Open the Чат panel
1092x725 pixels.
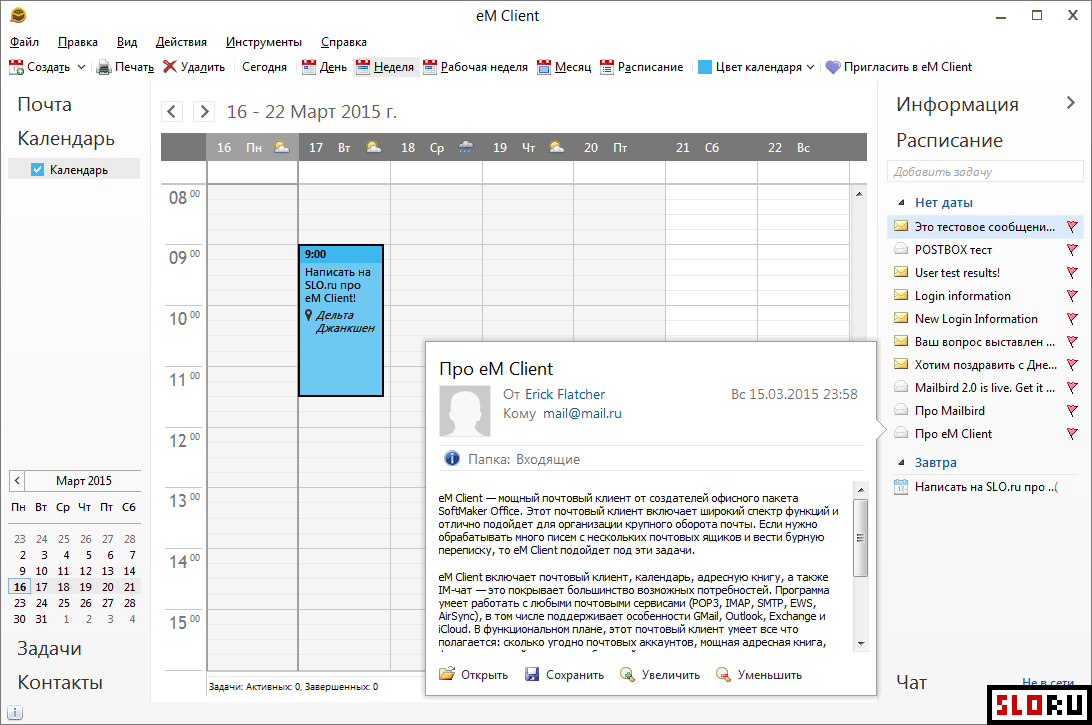click(912, 683)
